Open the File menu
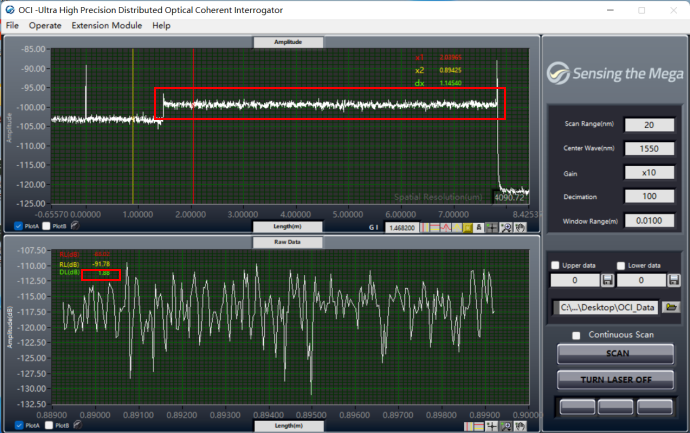 click(x=12, y=25)
